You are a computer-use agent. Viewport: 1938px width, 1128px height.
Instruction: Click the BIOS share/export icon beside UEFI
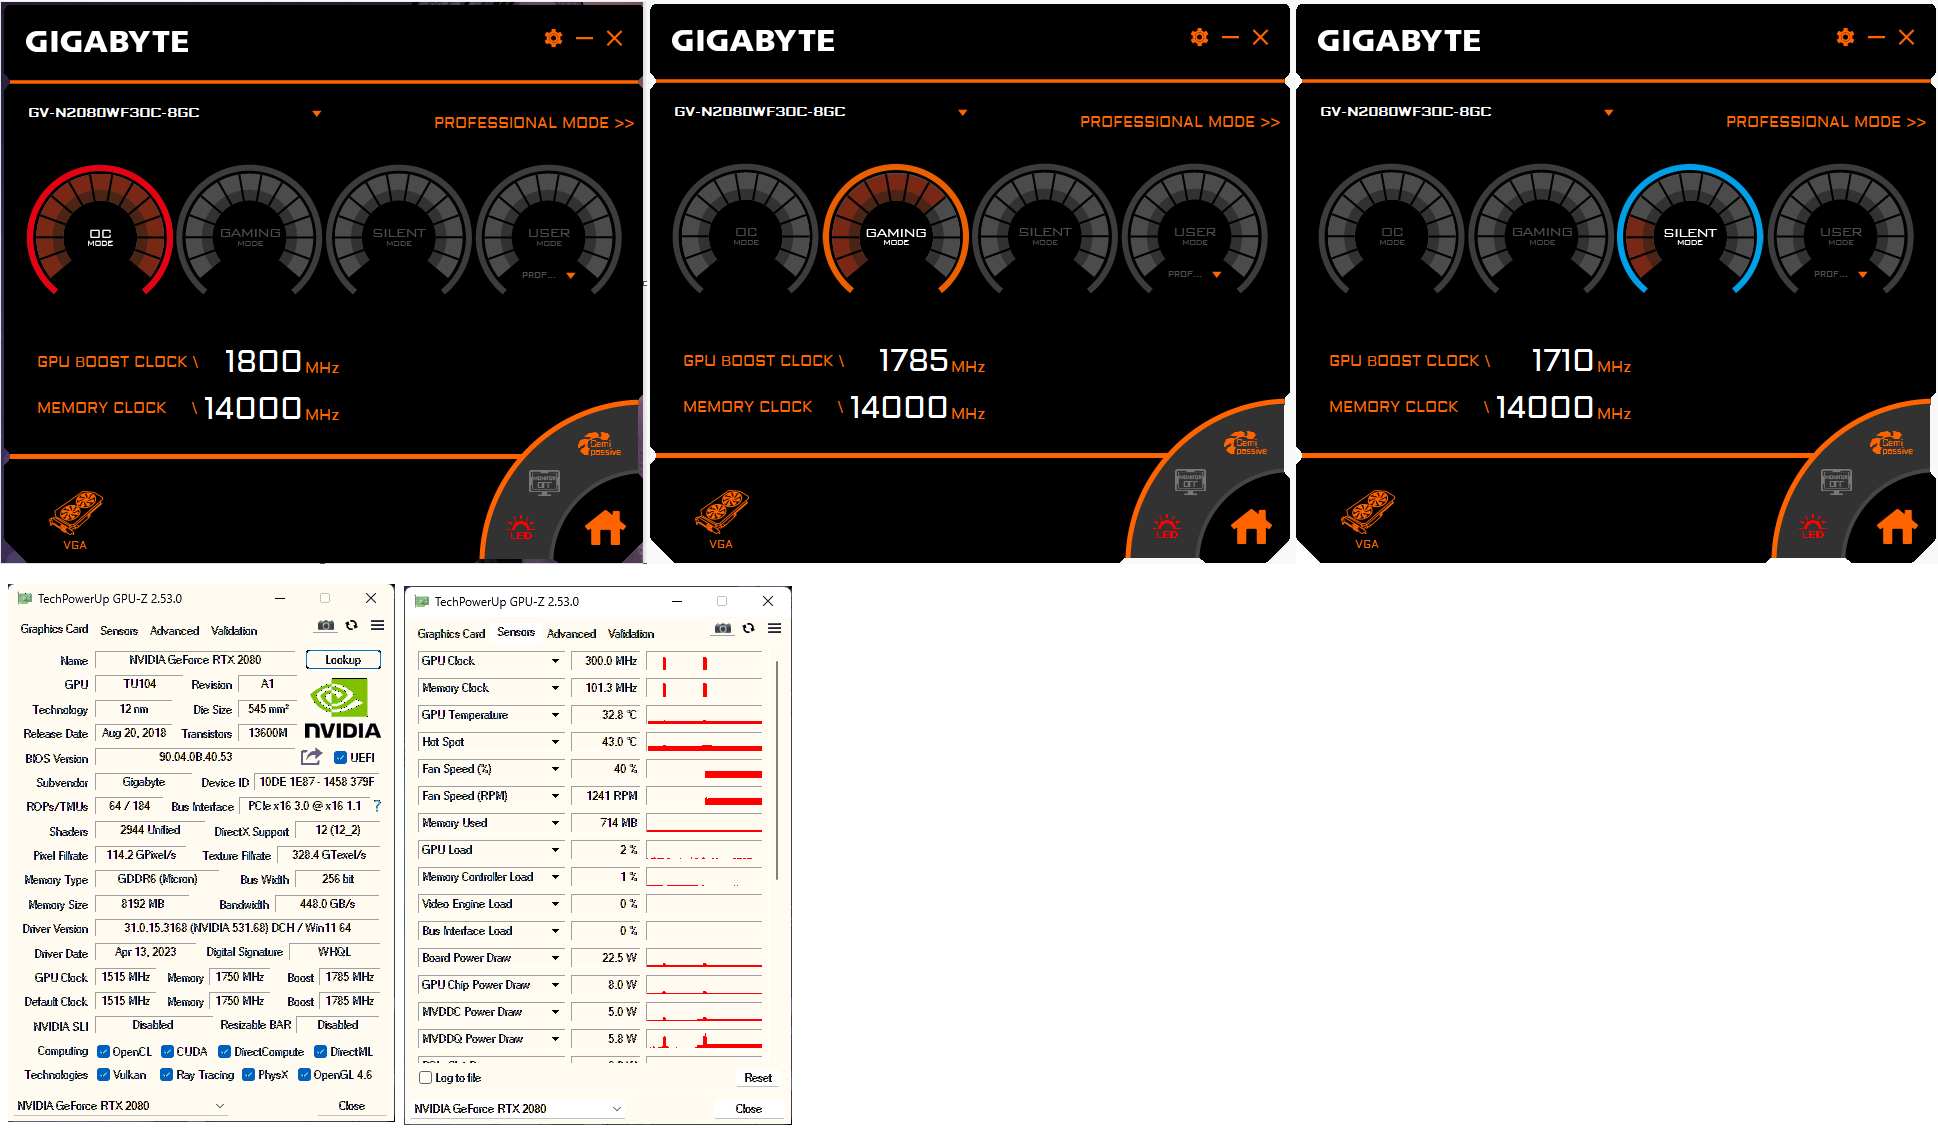[x=312, y=757]
